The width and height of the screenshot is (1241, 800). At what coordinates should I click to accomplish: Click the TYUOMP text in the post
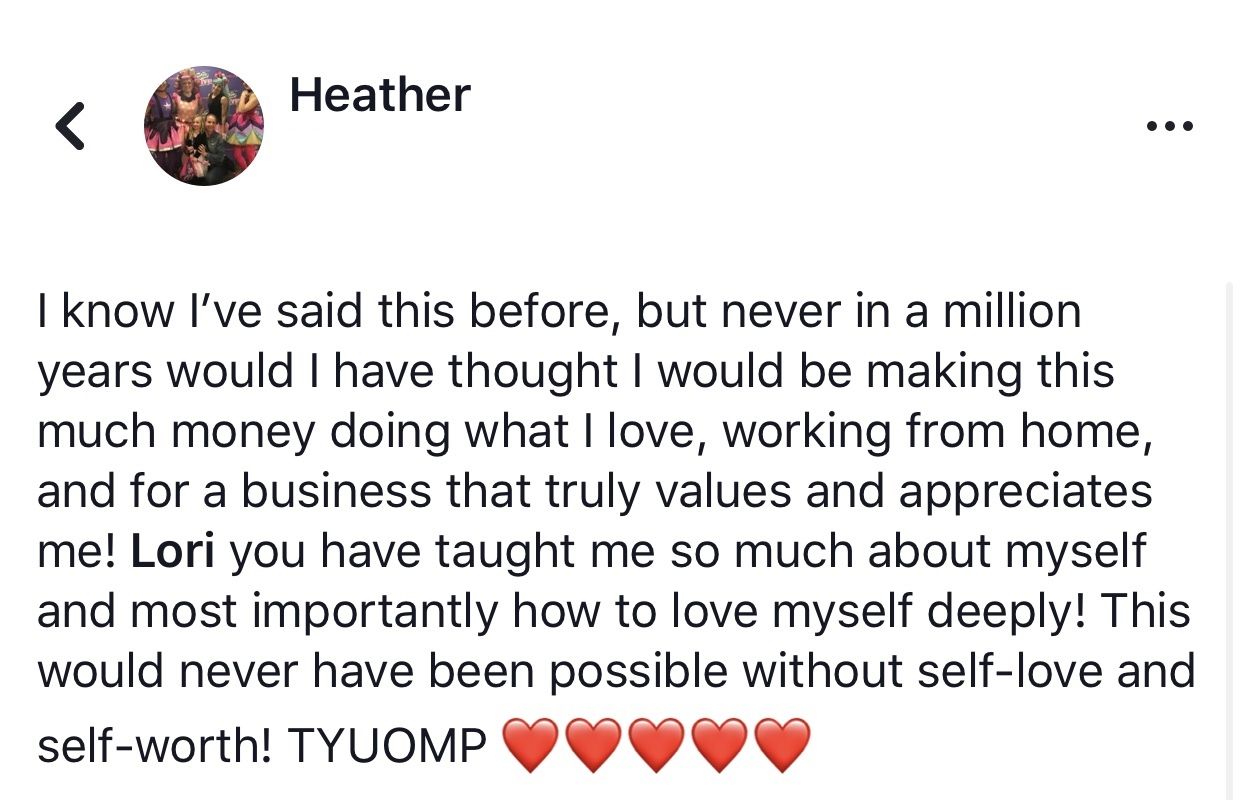coord(388,746)
